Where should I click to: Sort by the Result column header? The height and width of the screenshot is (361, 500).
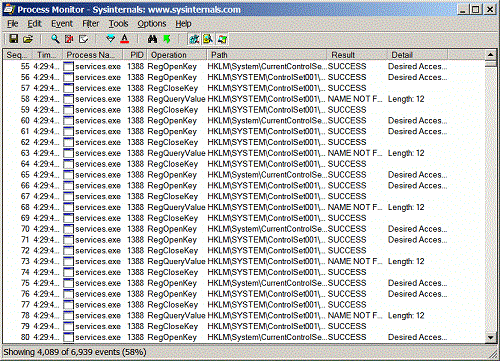[x=357, y=55]
